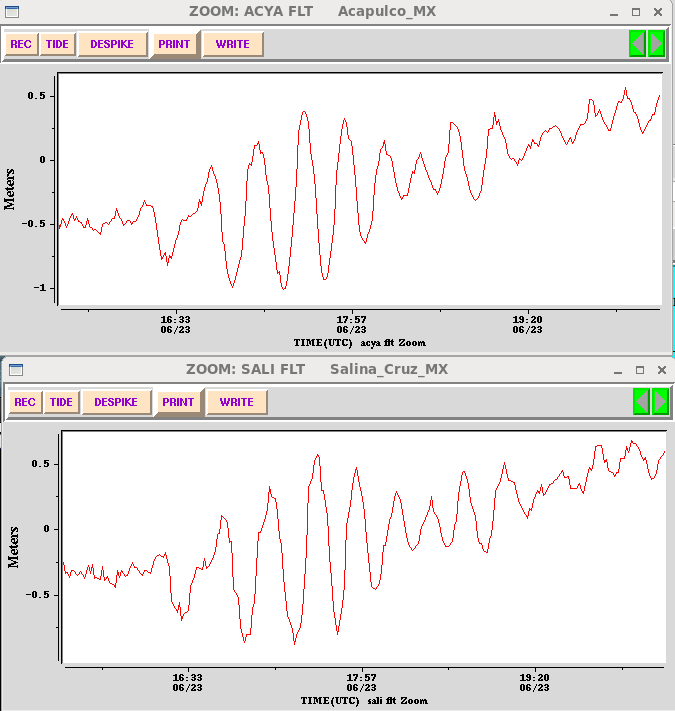Click the green left arrow in Salina Cruz window
675x711 pixels.
[642, 402]
